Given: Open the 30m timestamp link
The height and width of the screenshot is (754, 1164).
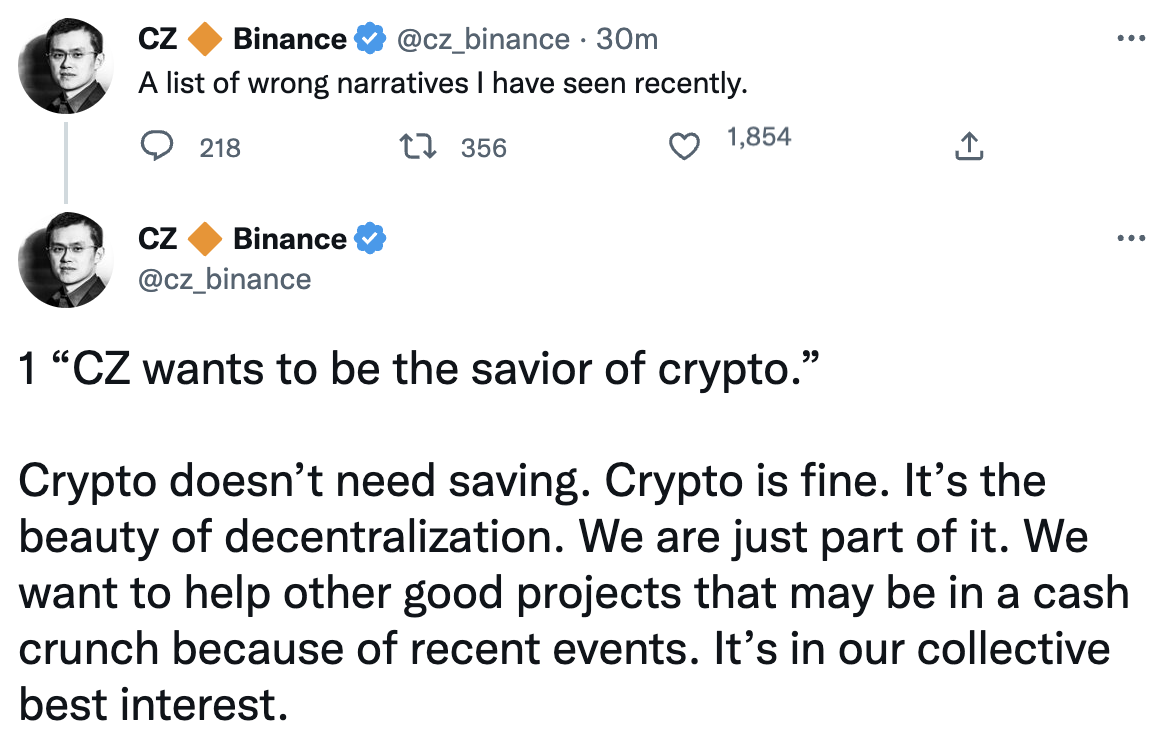Looking at the screenshot, I should pos(627,39).
